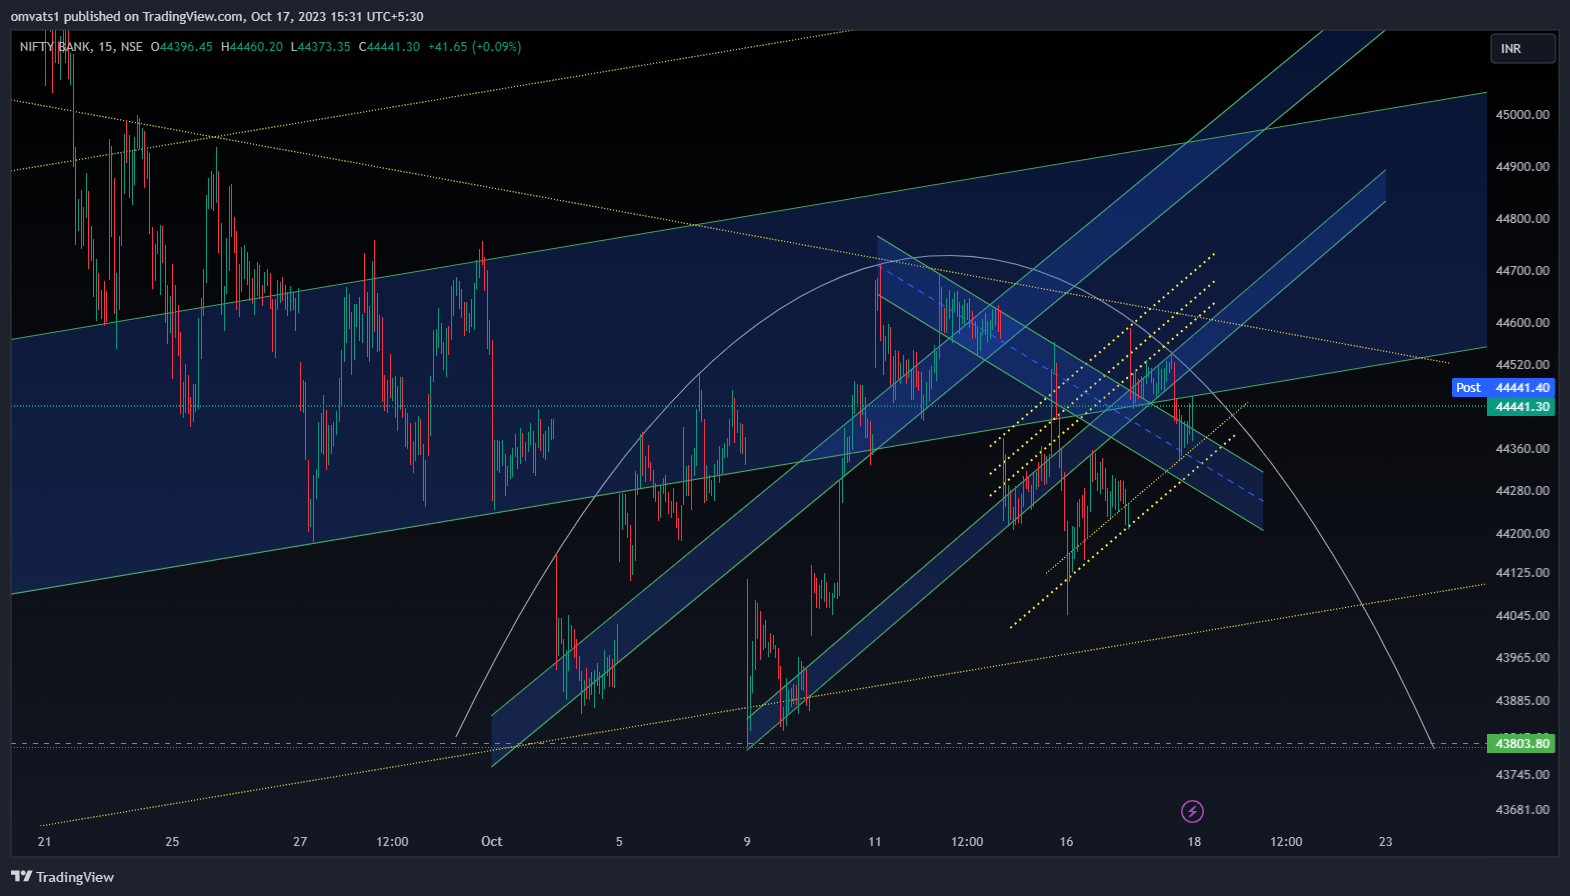Click the INR currency button

tap(1523, 48)
